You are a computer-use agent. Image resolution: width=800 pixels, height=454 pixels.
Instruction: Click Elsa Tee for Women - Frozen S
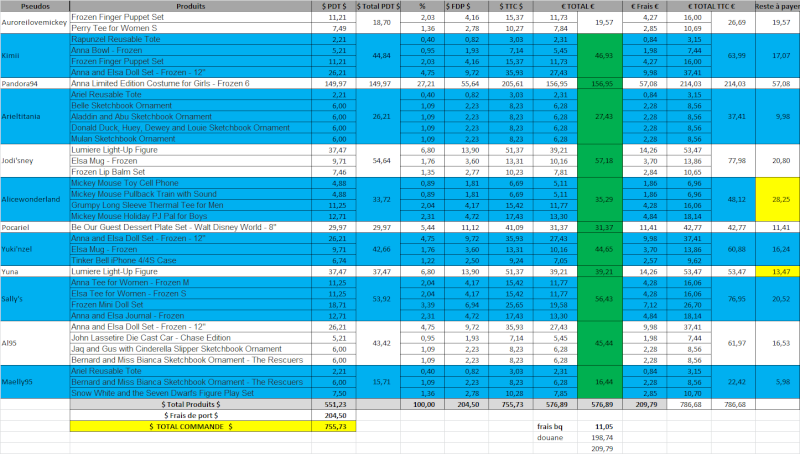(190, 293)
